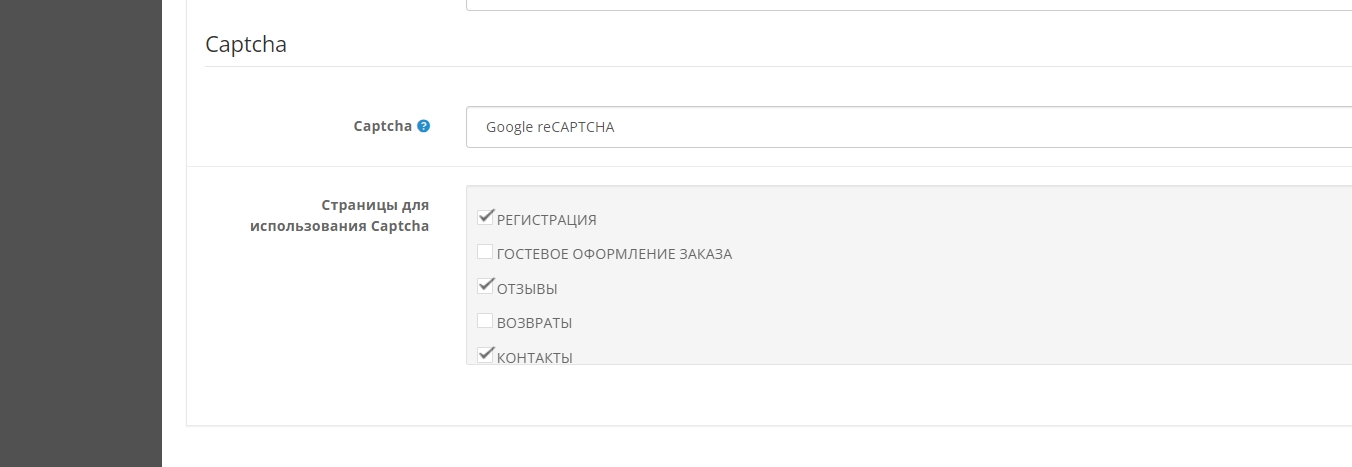Uncheck the РЕГИСТРАЦИЯ checkbox
This screenshot has width=1352, height=467.
486,217
